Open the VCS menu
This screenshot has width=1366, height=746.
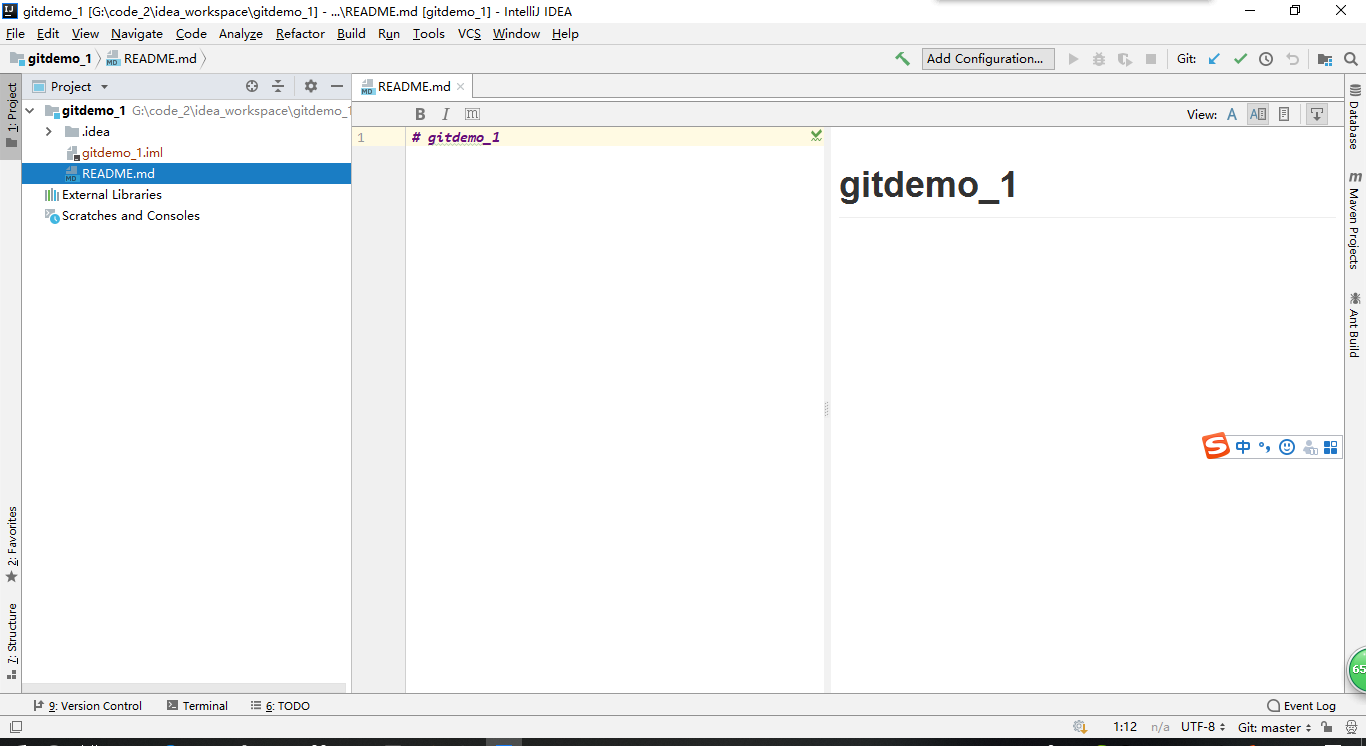pyautogui.click(x=469, y=33)
